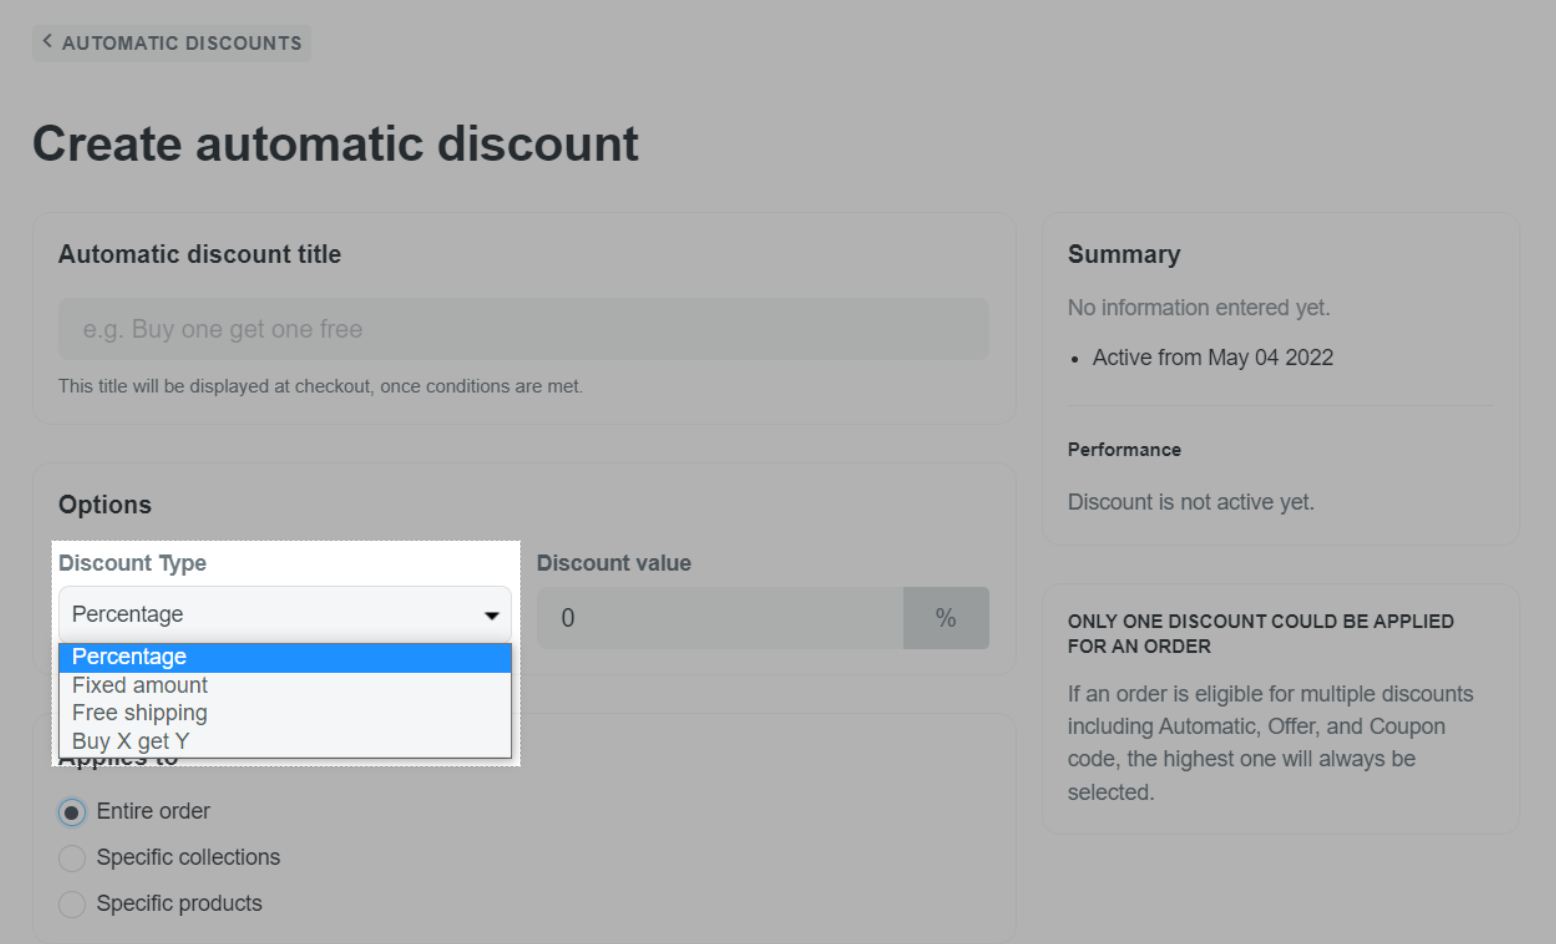1556x944 pixels.
Task: Click the 'ONLY ONE DISCOUNT COULD BE APPLIED' heading
Action: point(1260,634)
